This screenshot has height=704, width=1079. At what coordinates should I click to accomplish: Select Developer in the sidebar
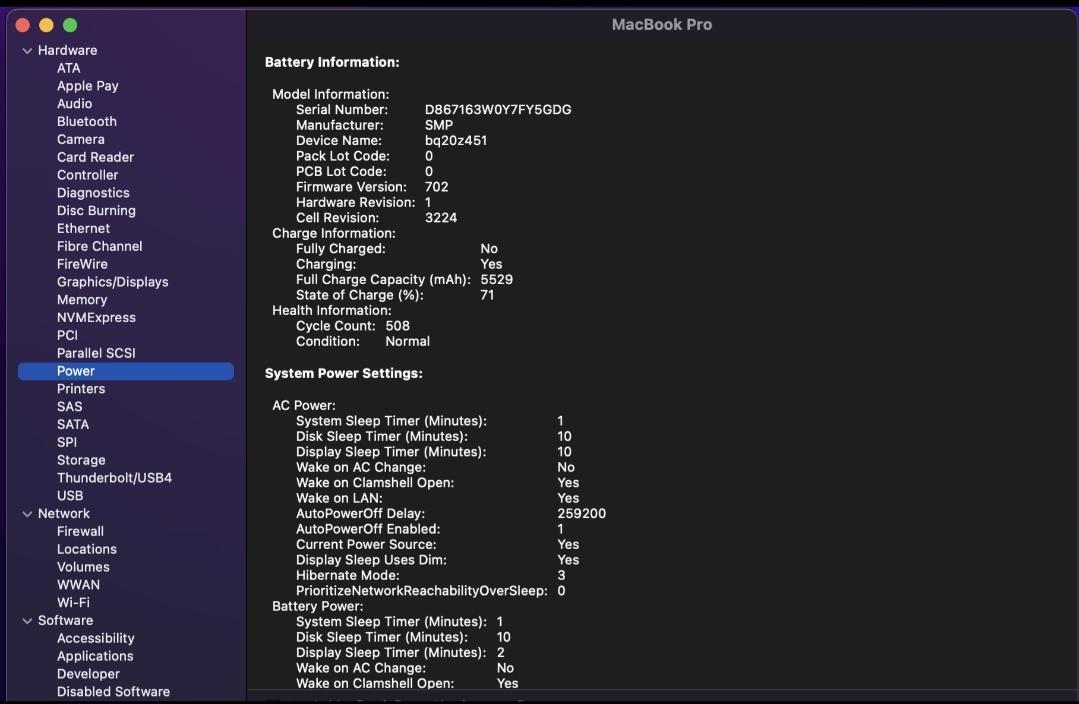88,674
